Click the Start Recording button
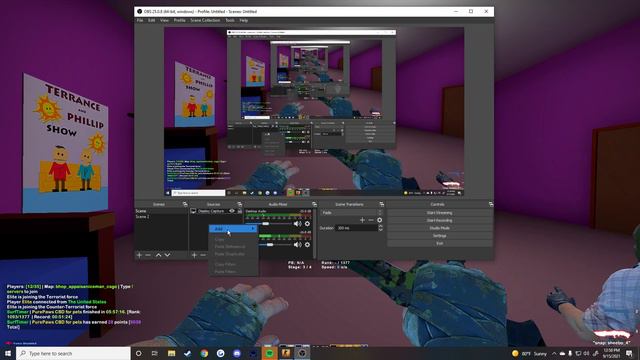 click(x=440, y=220)
